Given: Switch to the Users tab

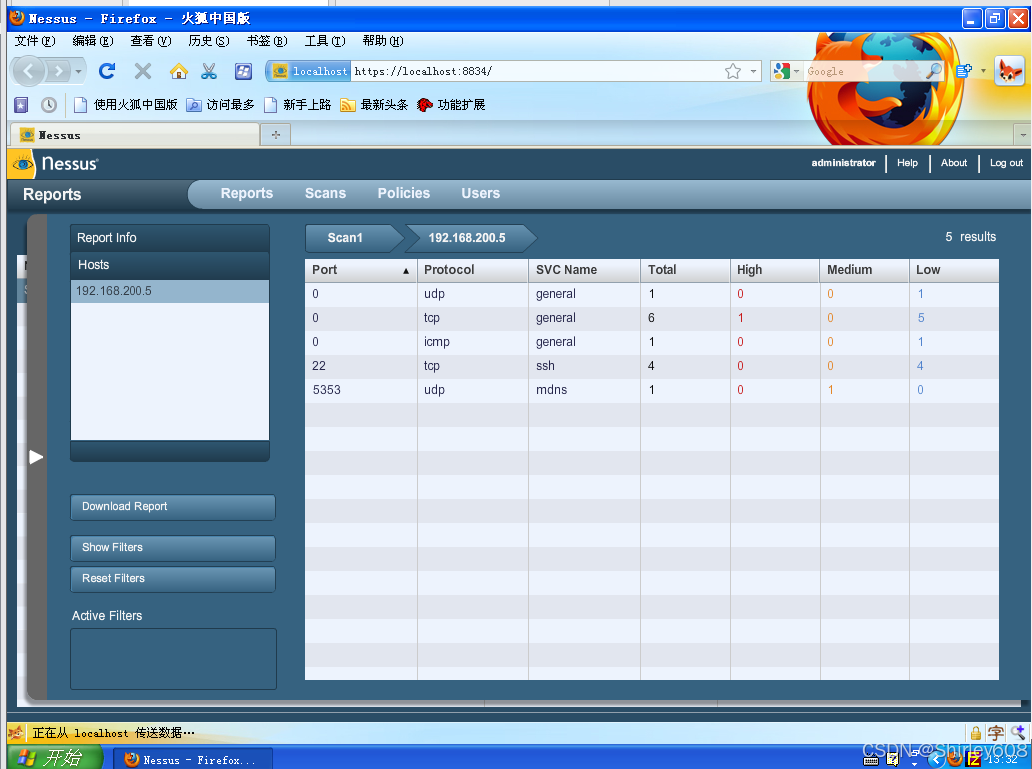Looking at the screenshot, I should point(480,194).
